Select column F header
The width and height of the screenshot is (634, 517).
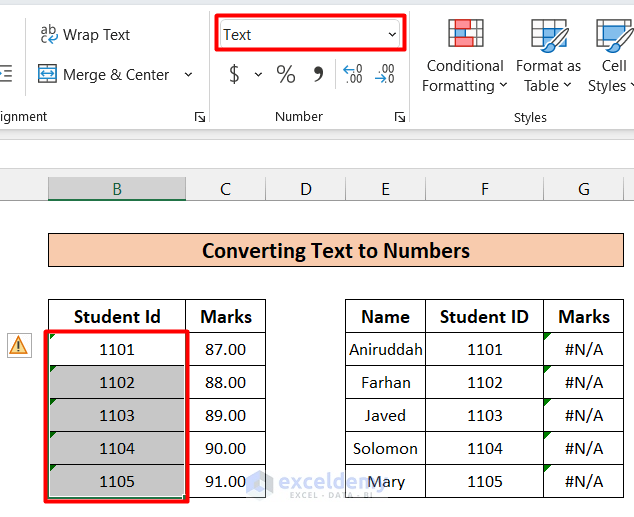(484, 189)
